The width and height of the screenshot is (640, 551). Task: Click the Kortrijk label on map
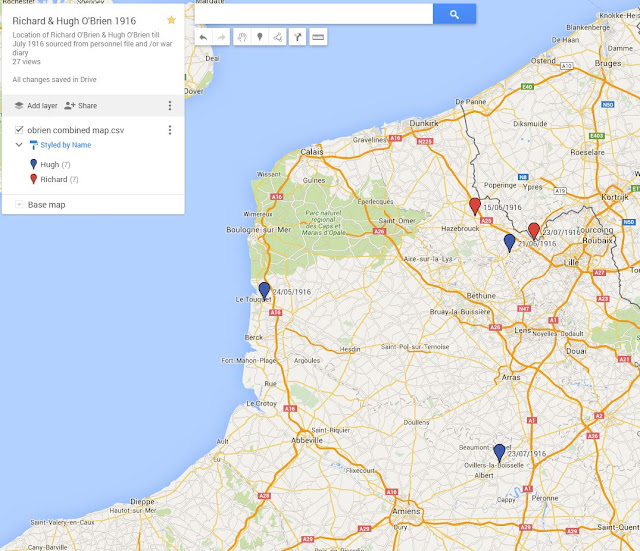(615, 197)
